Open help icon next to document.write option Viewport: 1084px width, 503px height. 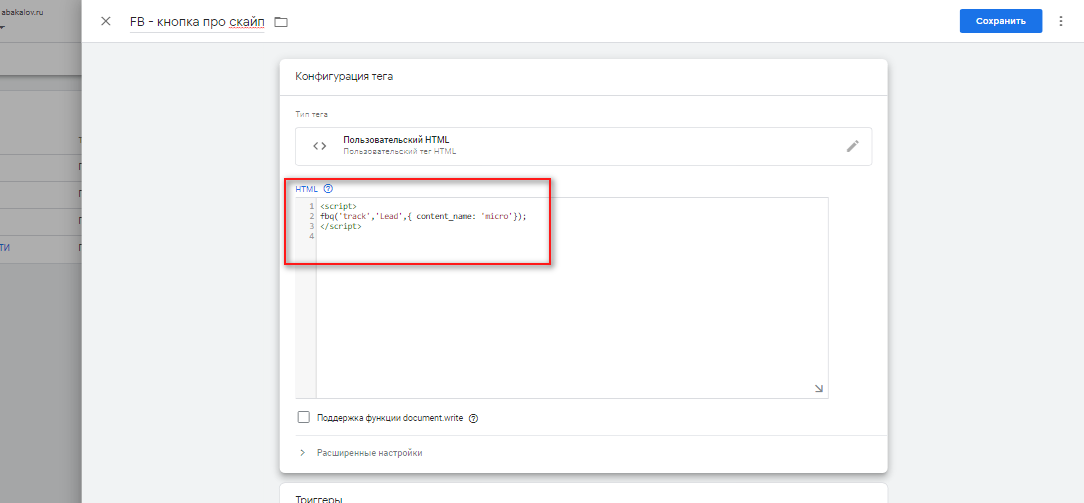474,418
